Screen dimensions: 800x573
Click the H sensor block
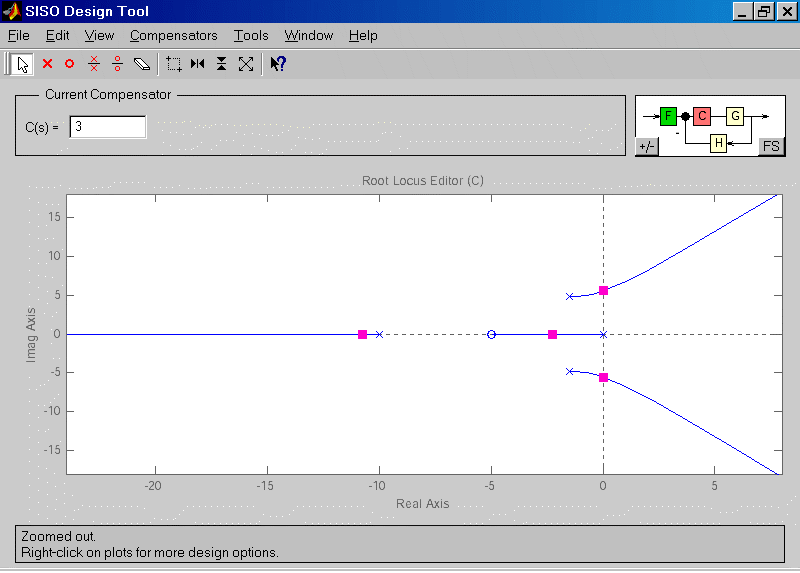718,143
